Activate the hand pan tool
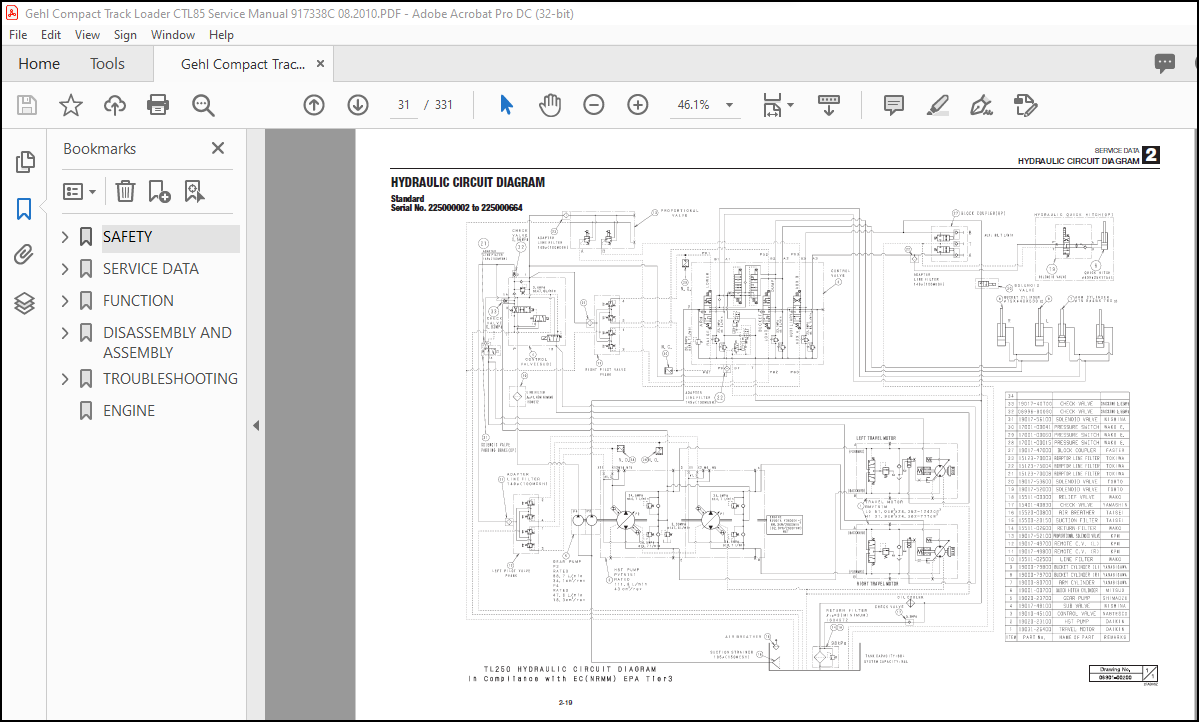Viewport: 1199px width, 722px height. (x=550, y=105)
